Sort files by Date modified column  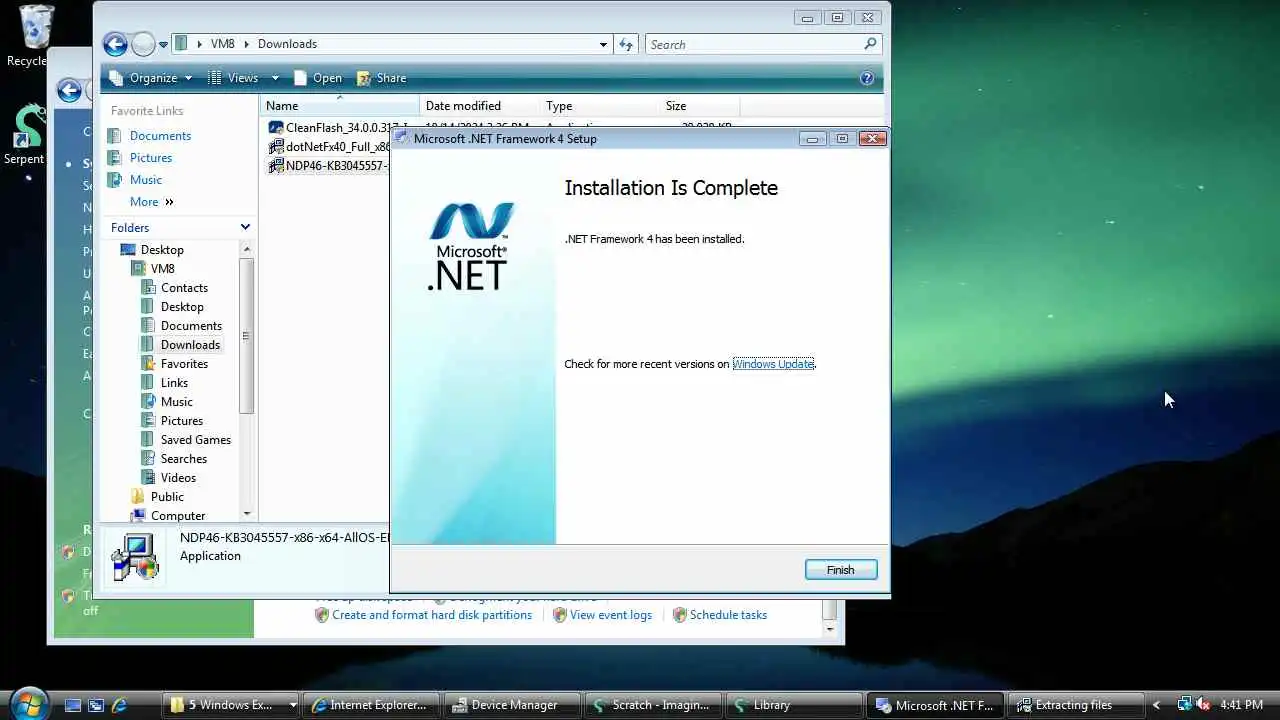pyautogui.click(x=479, y=106)
